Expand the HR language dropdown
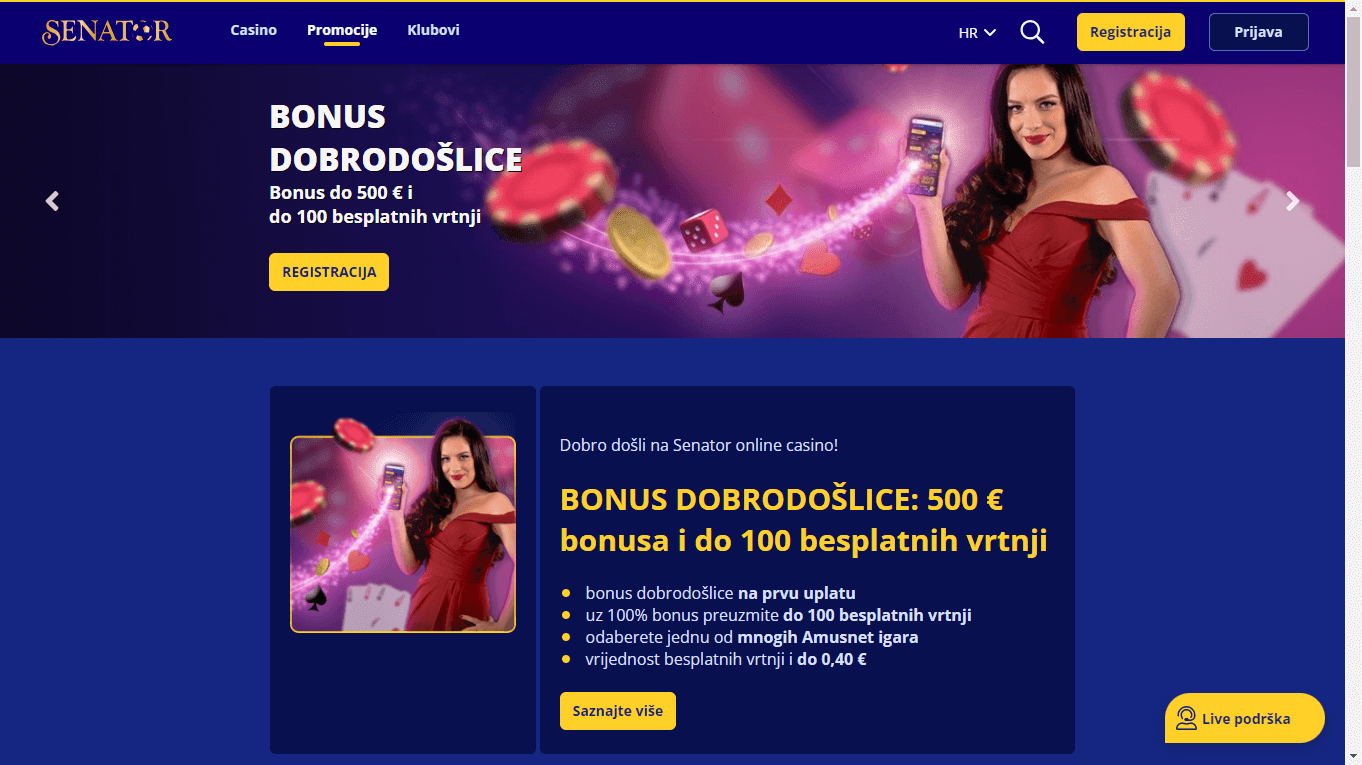 [x=977, y=32]
